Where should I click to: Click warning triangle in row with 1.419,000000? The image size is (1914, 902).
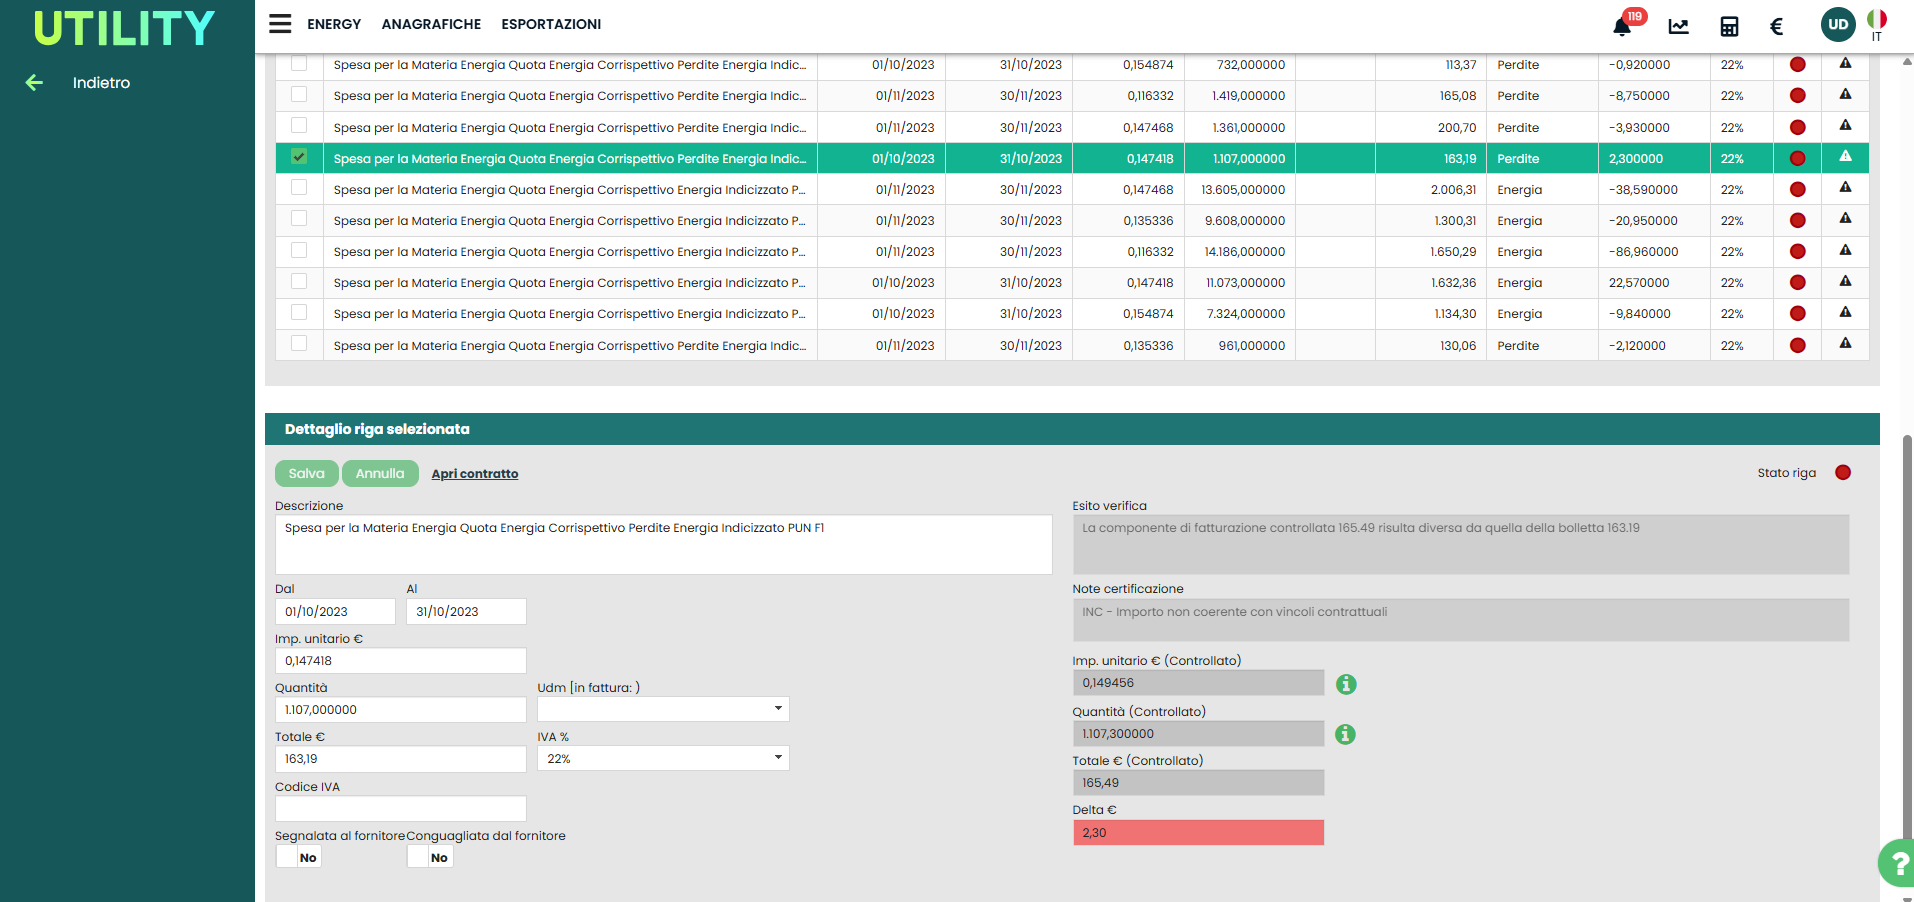click(x=1845, y=95)
